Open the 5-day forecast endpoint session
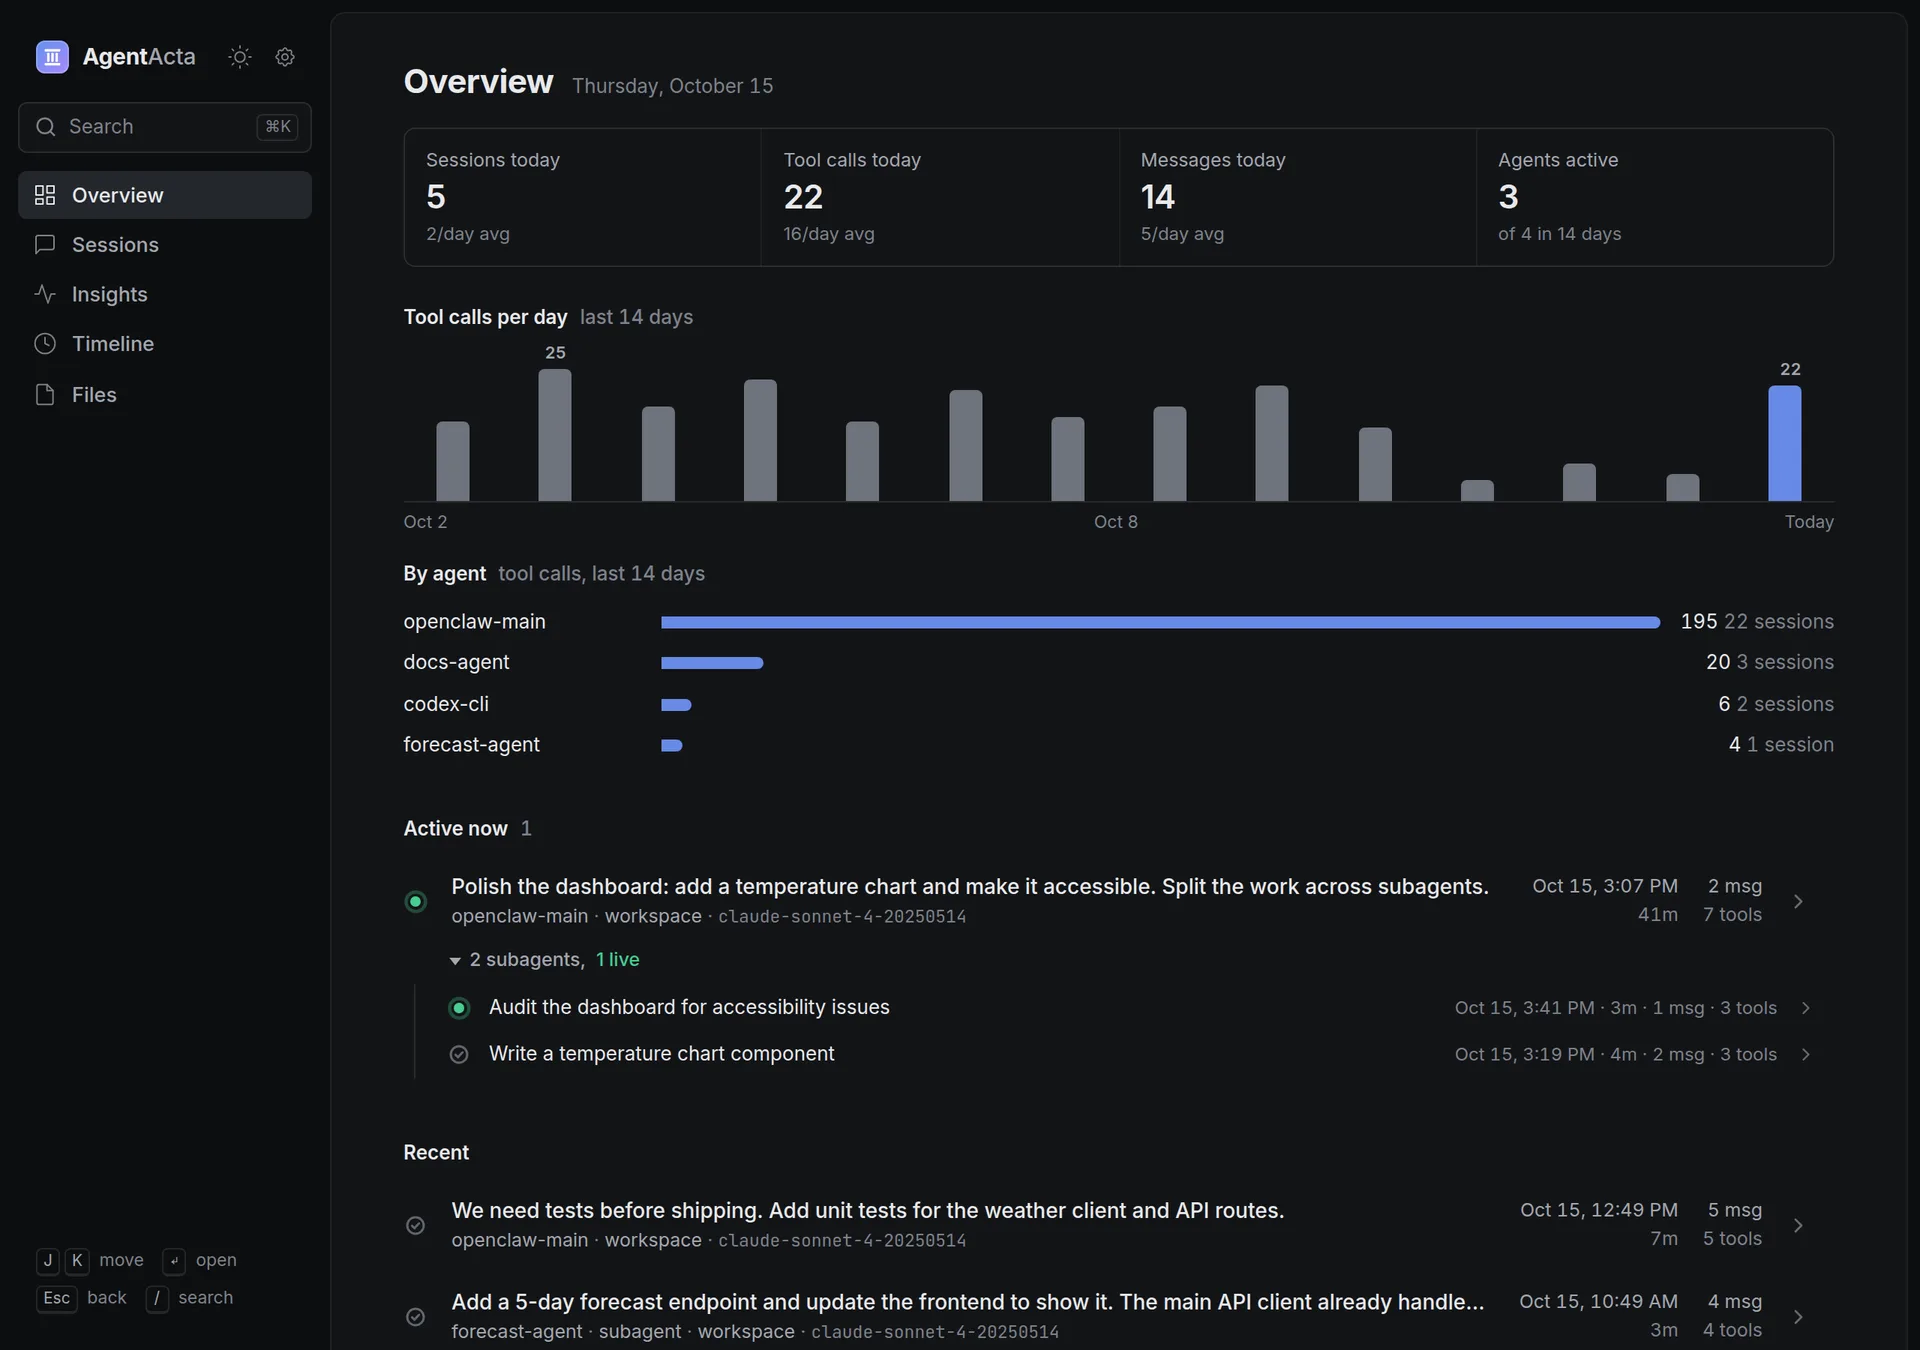The width and height of the screenshot is (1920, 1350). coord(1118,1316)
